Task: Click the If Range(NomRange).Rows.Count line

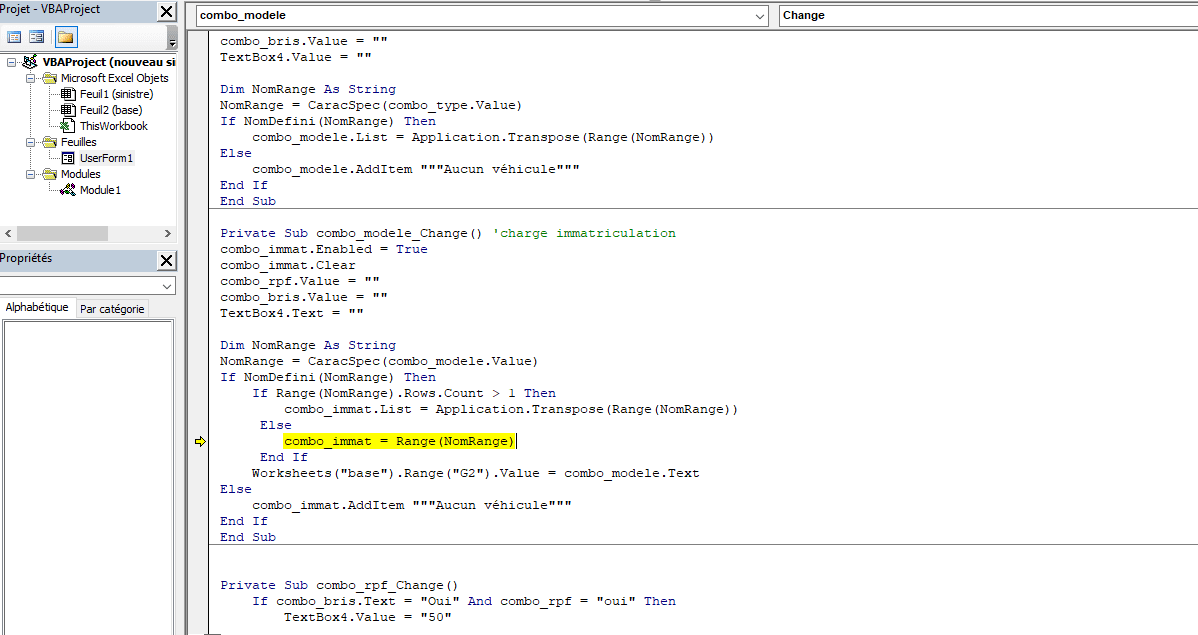Action: pos(404,394)
